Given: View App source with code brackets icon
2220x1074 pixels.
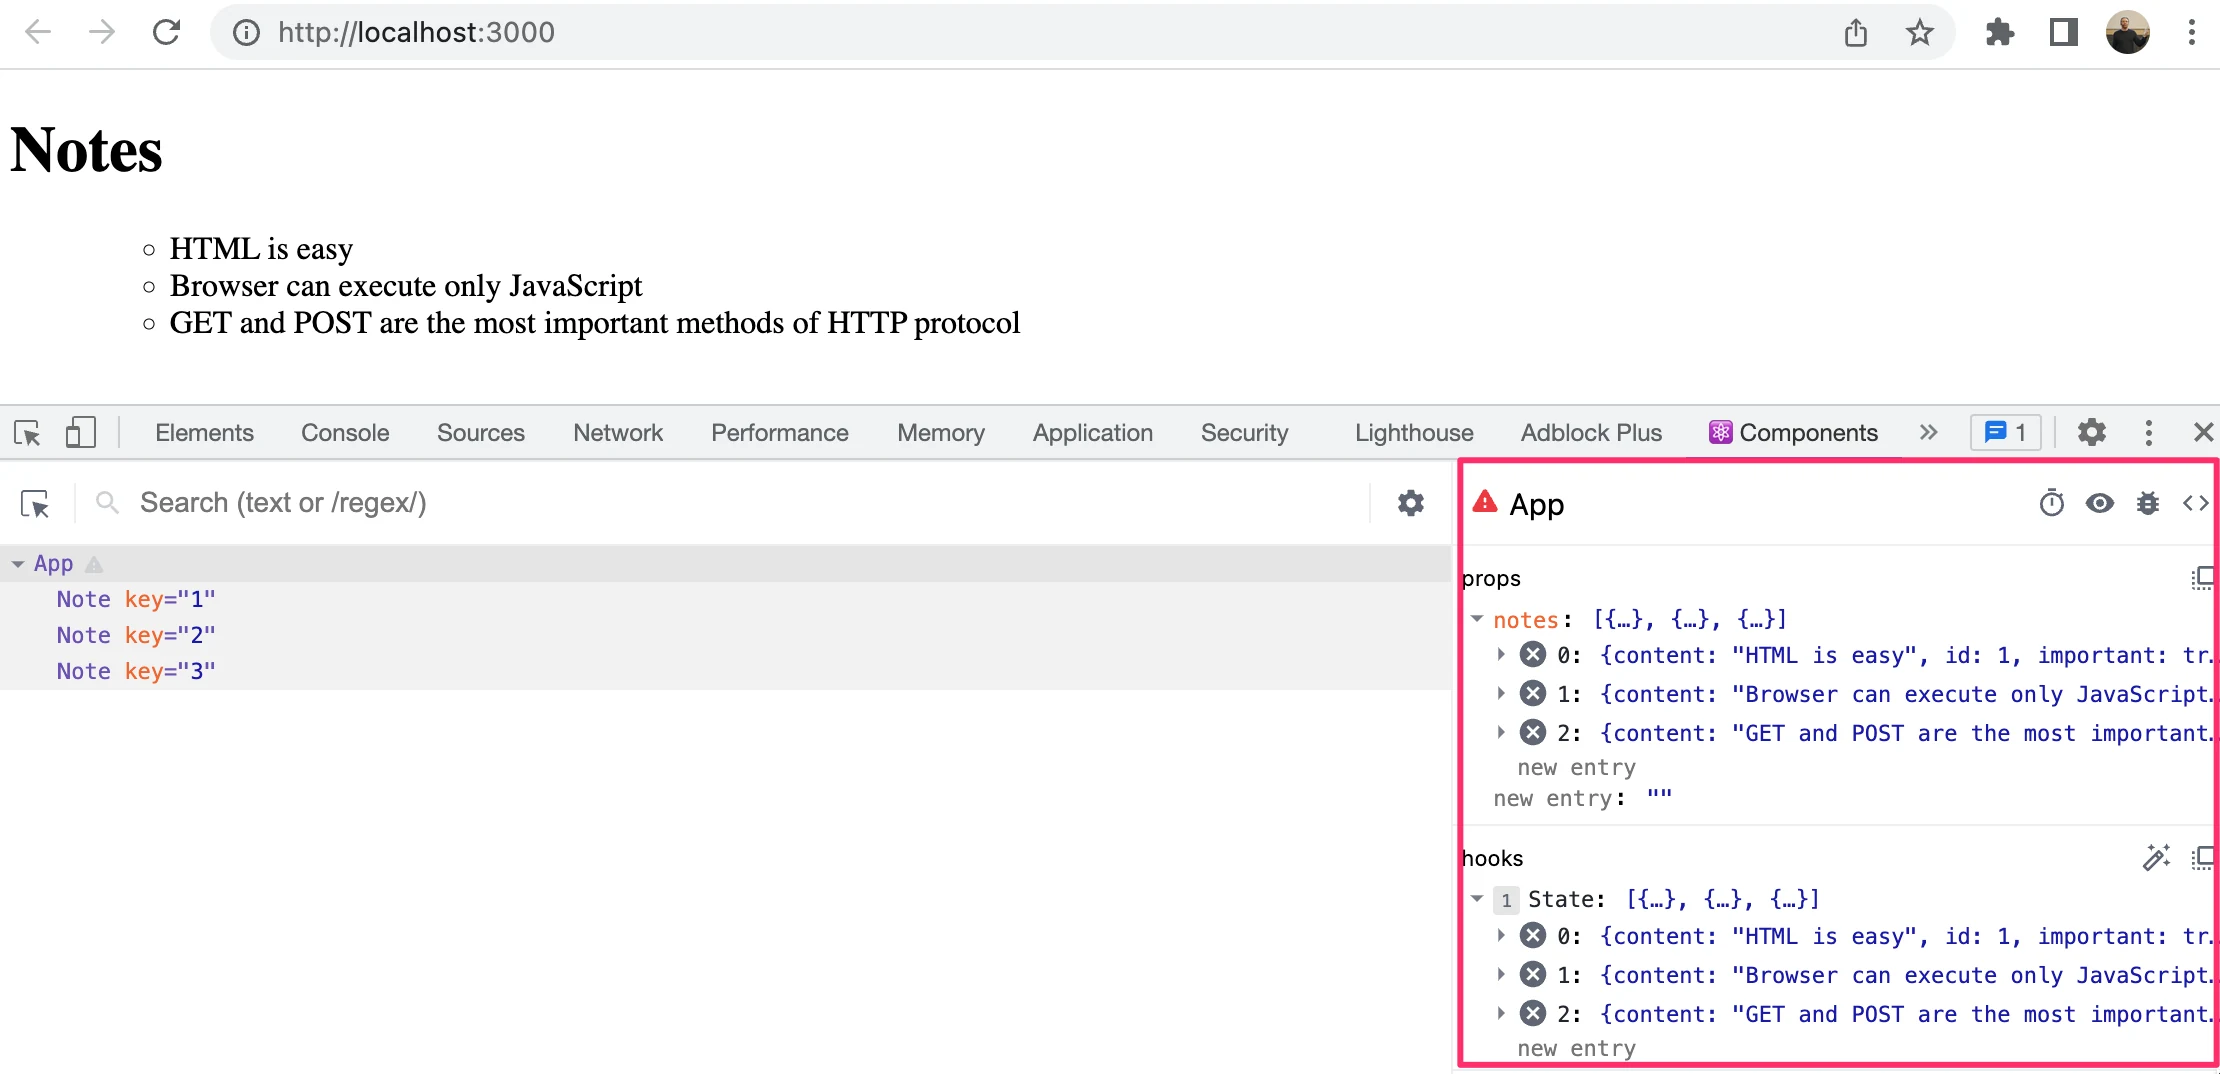Looking at the screenshot, I should click(x=2195, y=503).
